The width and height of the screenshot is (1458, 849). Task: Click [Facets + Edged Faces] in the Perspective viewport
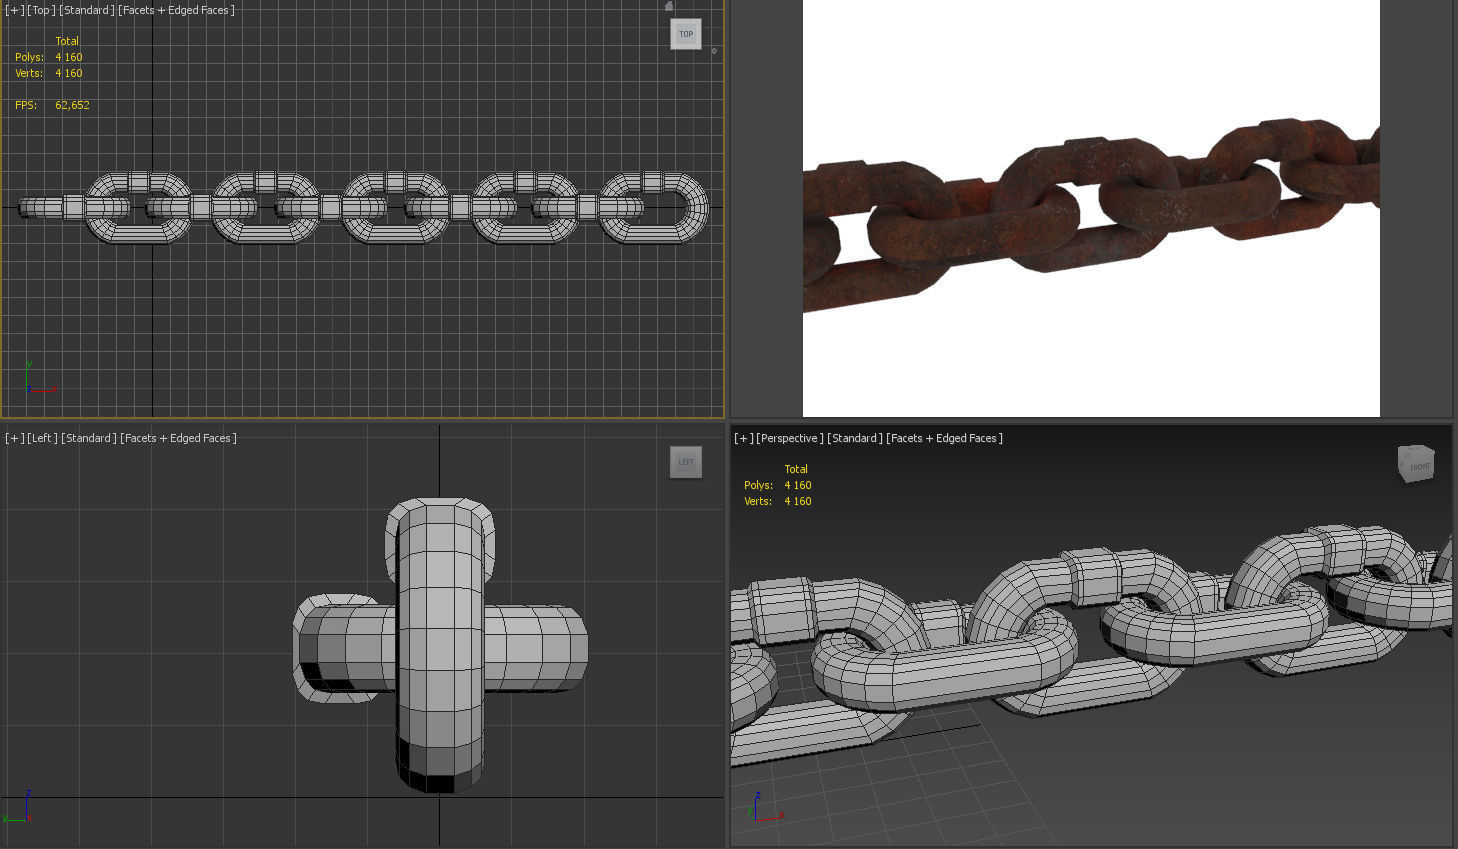[942, 437]
